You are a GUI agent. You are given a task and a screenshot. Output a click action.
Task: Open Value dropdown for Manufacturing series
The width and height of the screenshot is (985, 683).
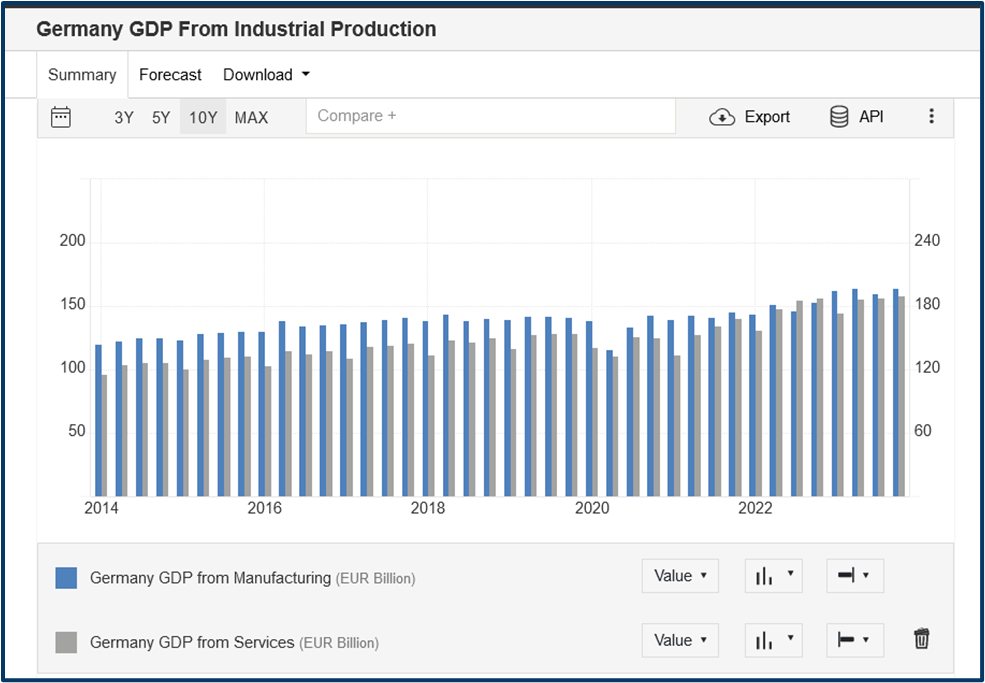pos(680,576)
